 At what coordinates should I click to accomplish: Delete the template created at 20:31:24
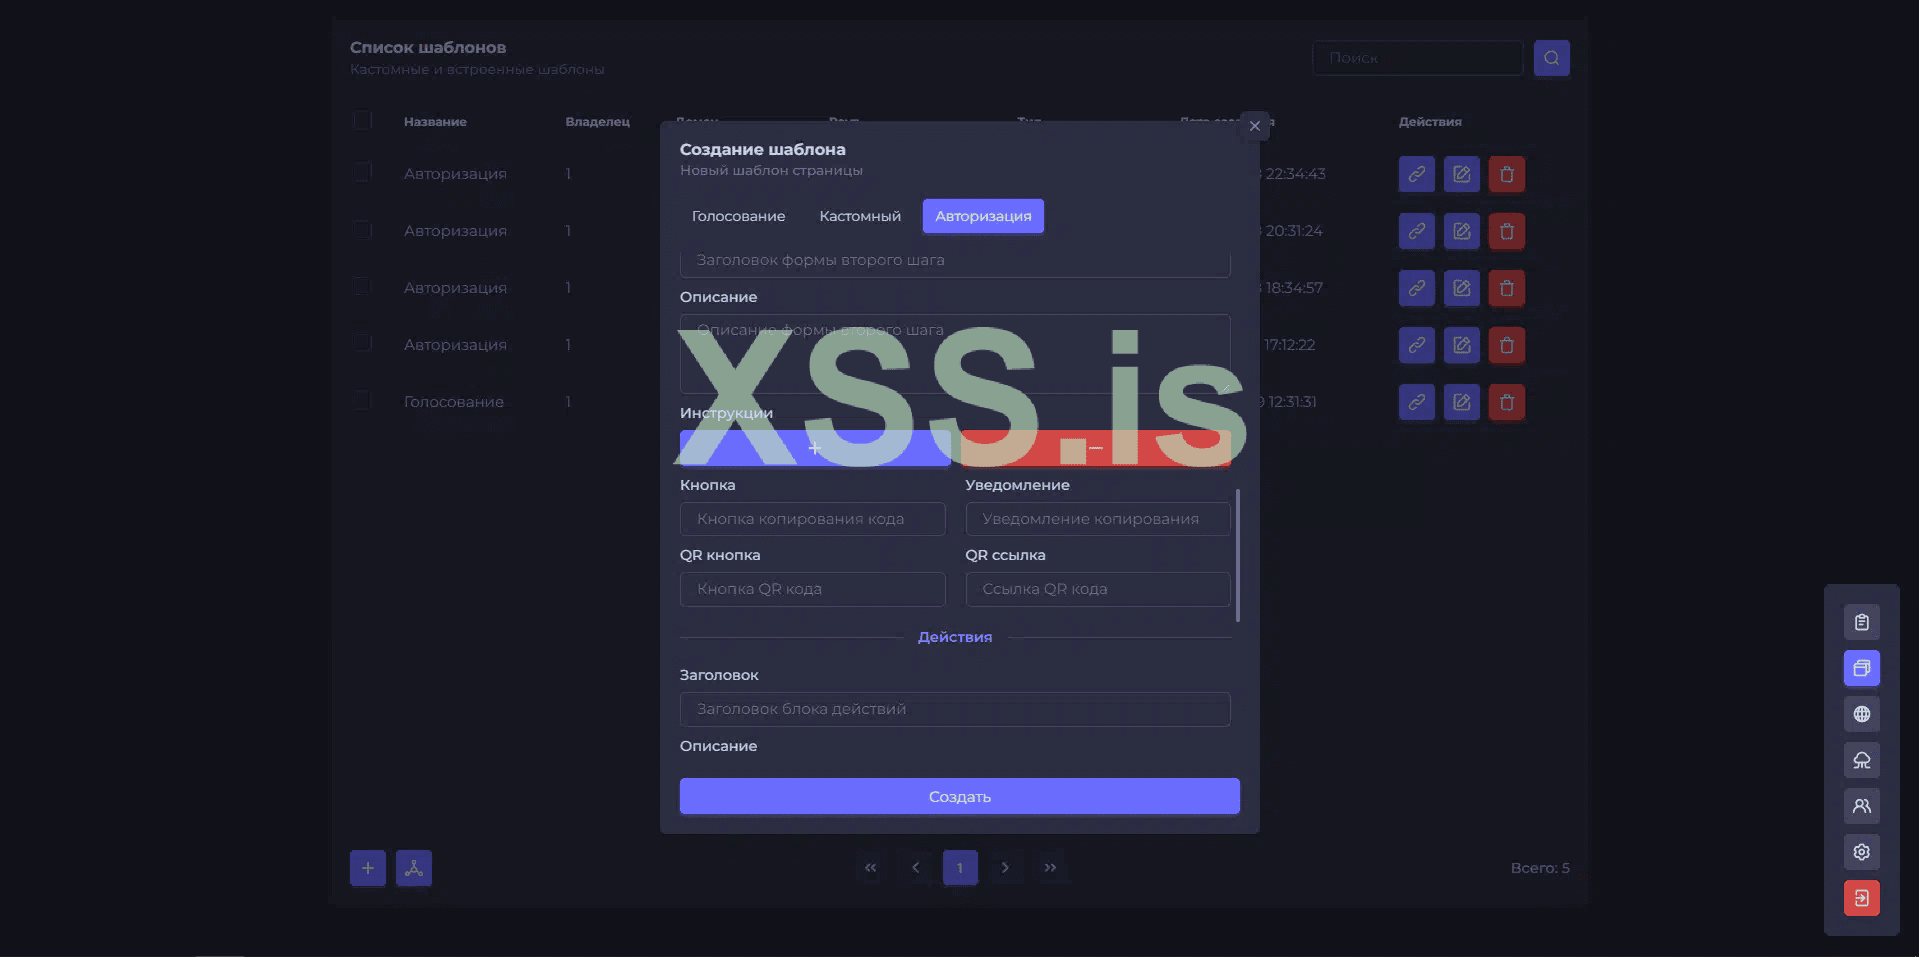pyautogui.click(x=1506, y=231)
